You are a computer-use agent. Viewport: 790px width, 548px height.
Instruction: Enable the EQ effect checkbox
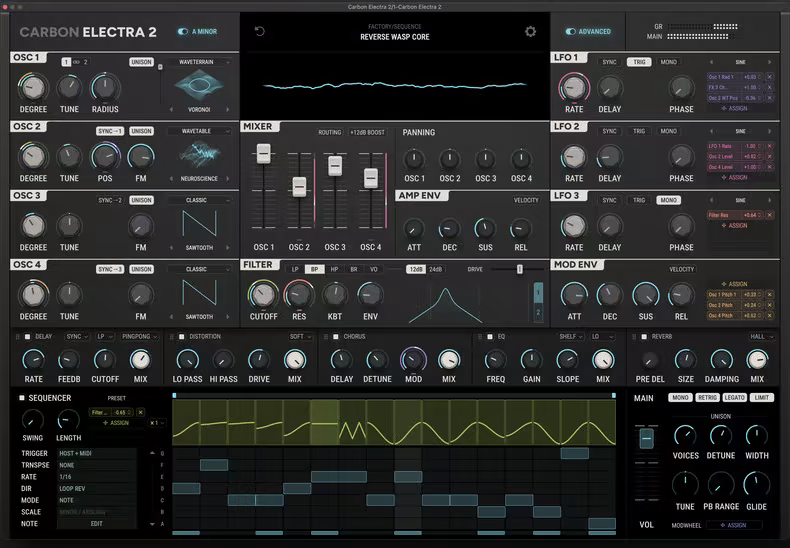490,336
